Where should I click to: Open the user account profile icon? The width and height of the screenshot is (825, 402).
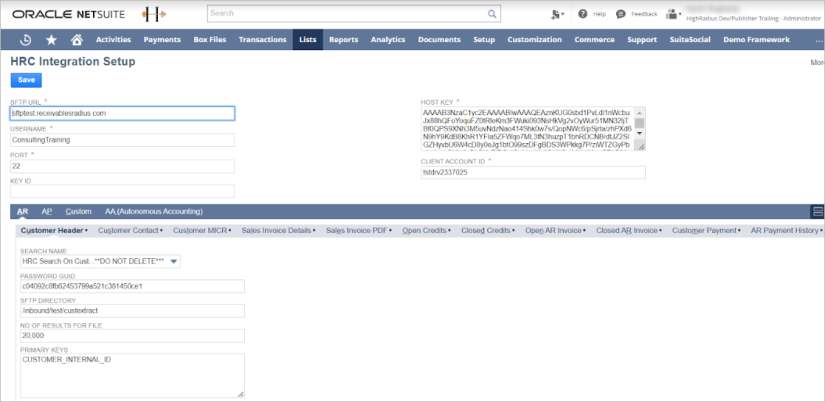point(673,14)
